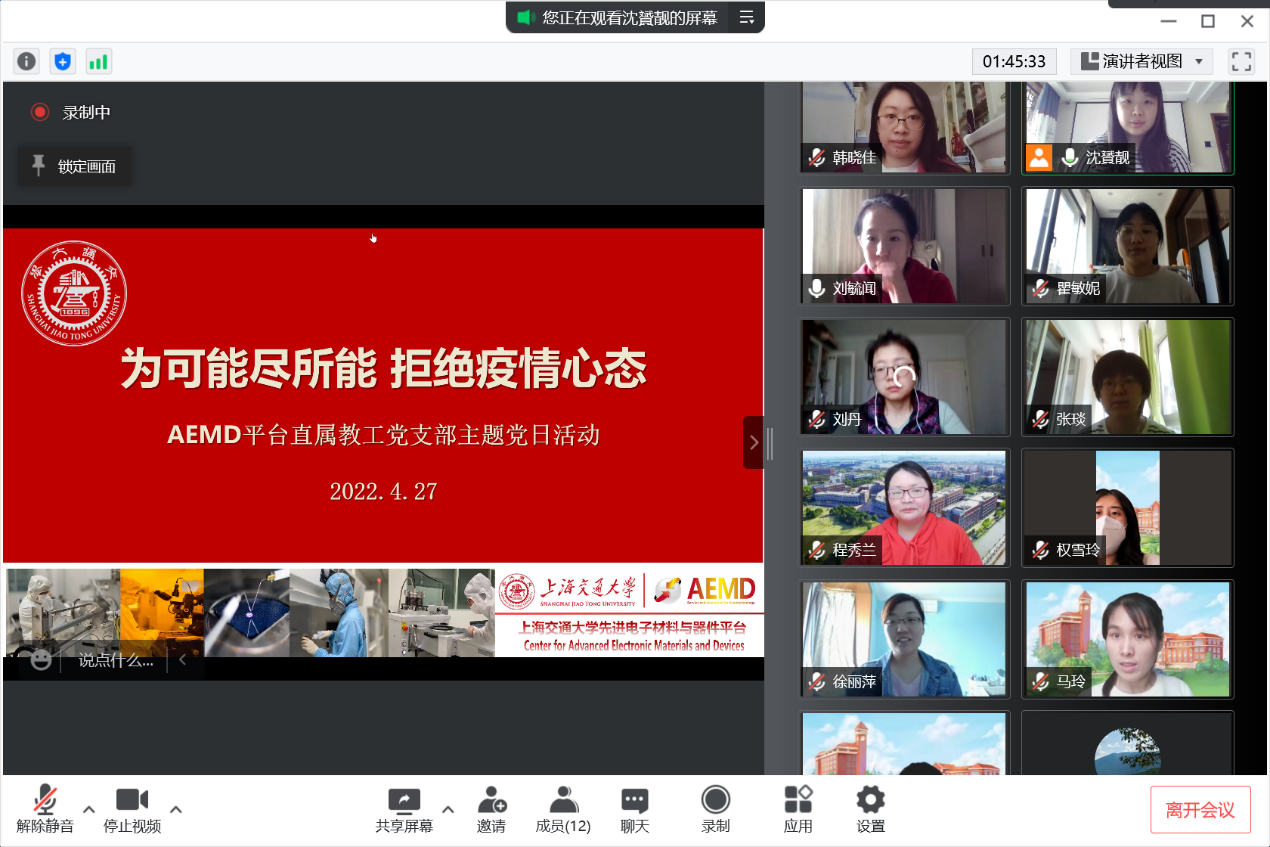
Task: Click the 说点什么 message input
Action: coord(116,660)
